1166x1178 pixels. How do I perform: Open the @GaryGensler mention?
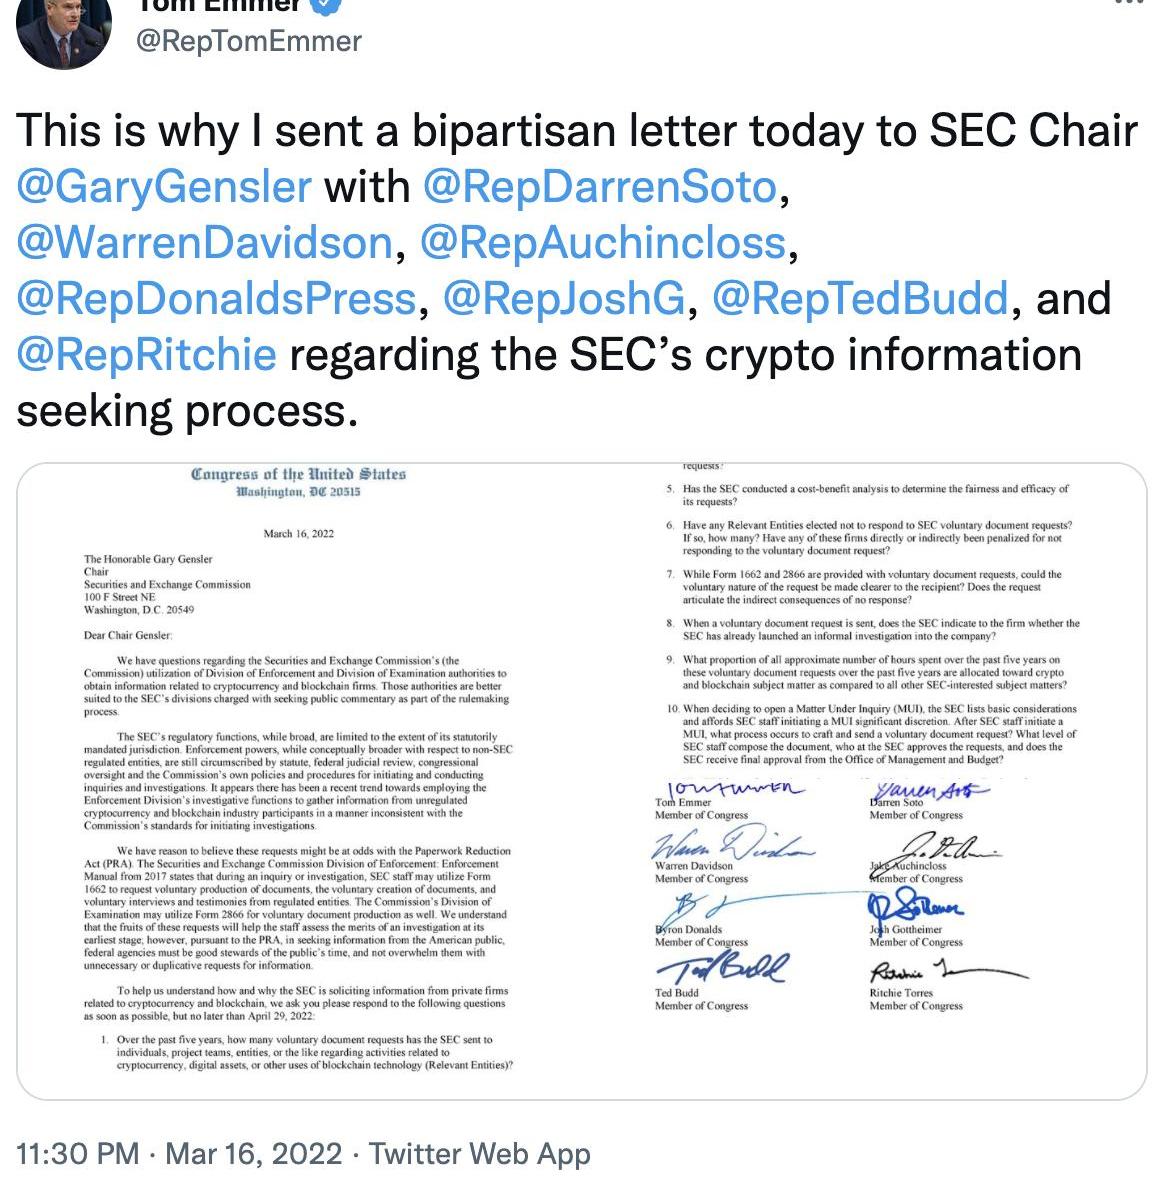point(164,187)
